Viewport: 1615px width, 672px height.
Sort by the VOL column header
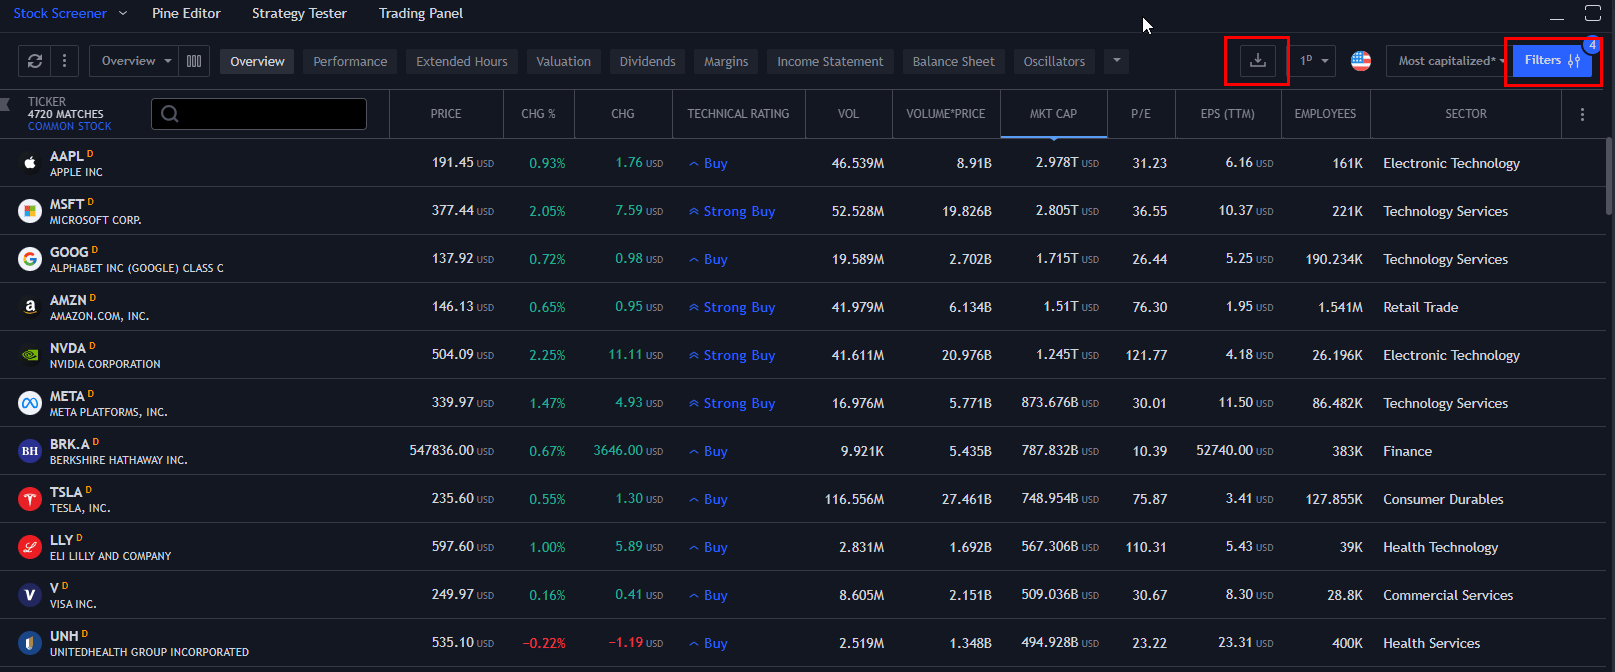(x=848, y=114)
